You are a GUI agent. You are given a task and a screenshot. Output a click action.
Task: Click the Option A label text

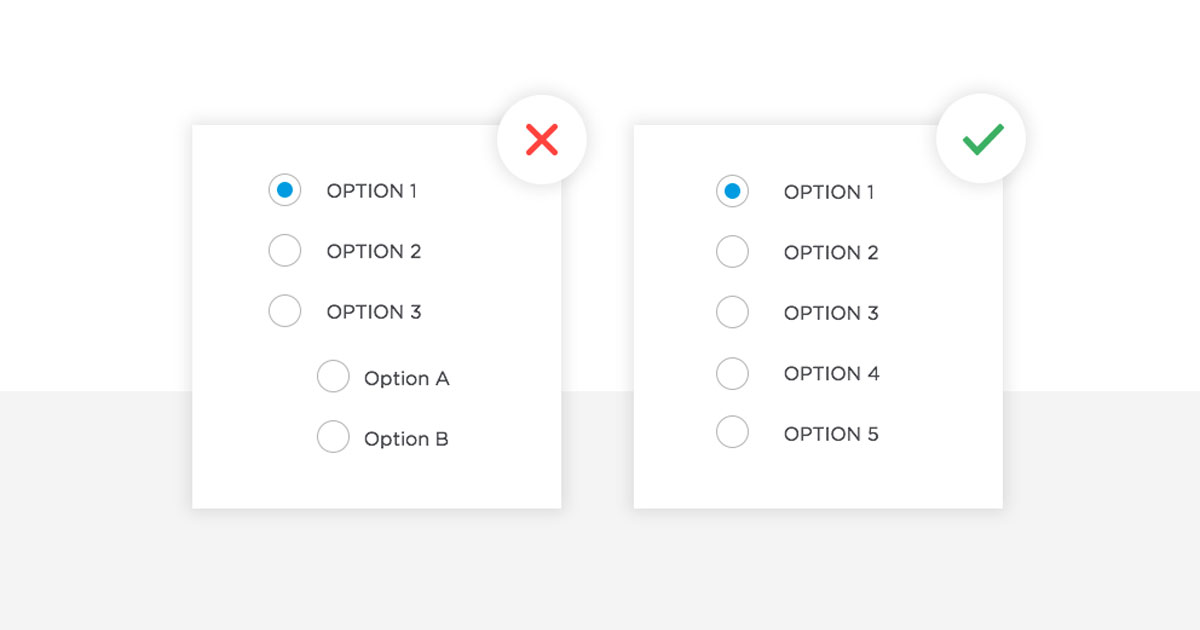pos(407,379)
